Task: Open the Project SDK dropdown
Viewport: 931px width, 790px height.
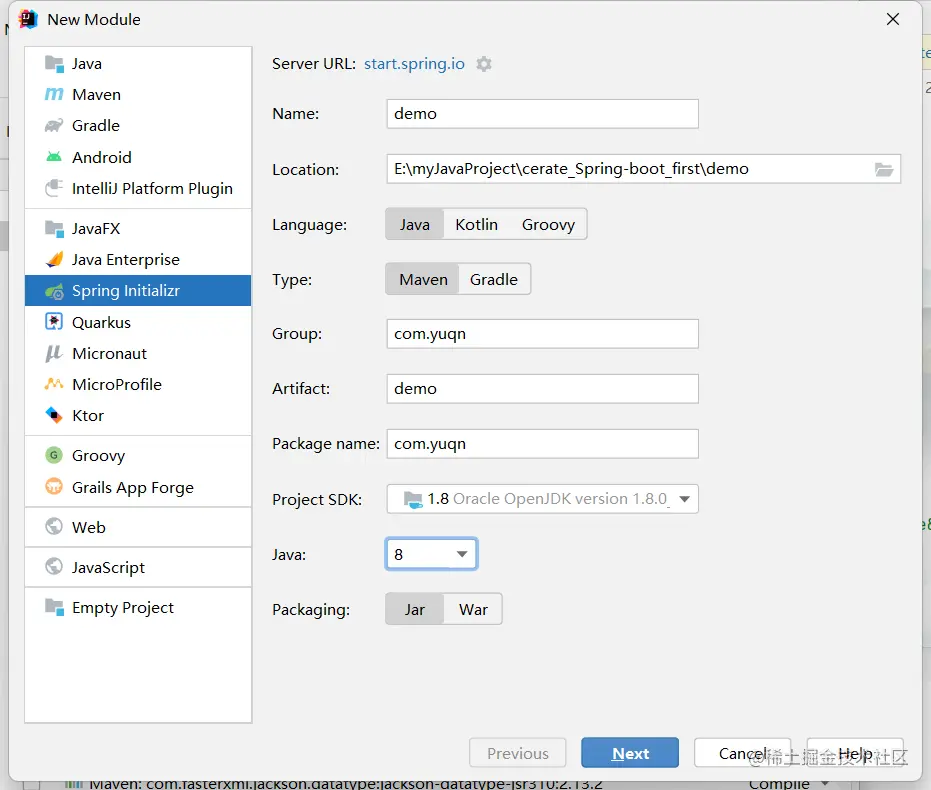Action: tap(685, 498)
